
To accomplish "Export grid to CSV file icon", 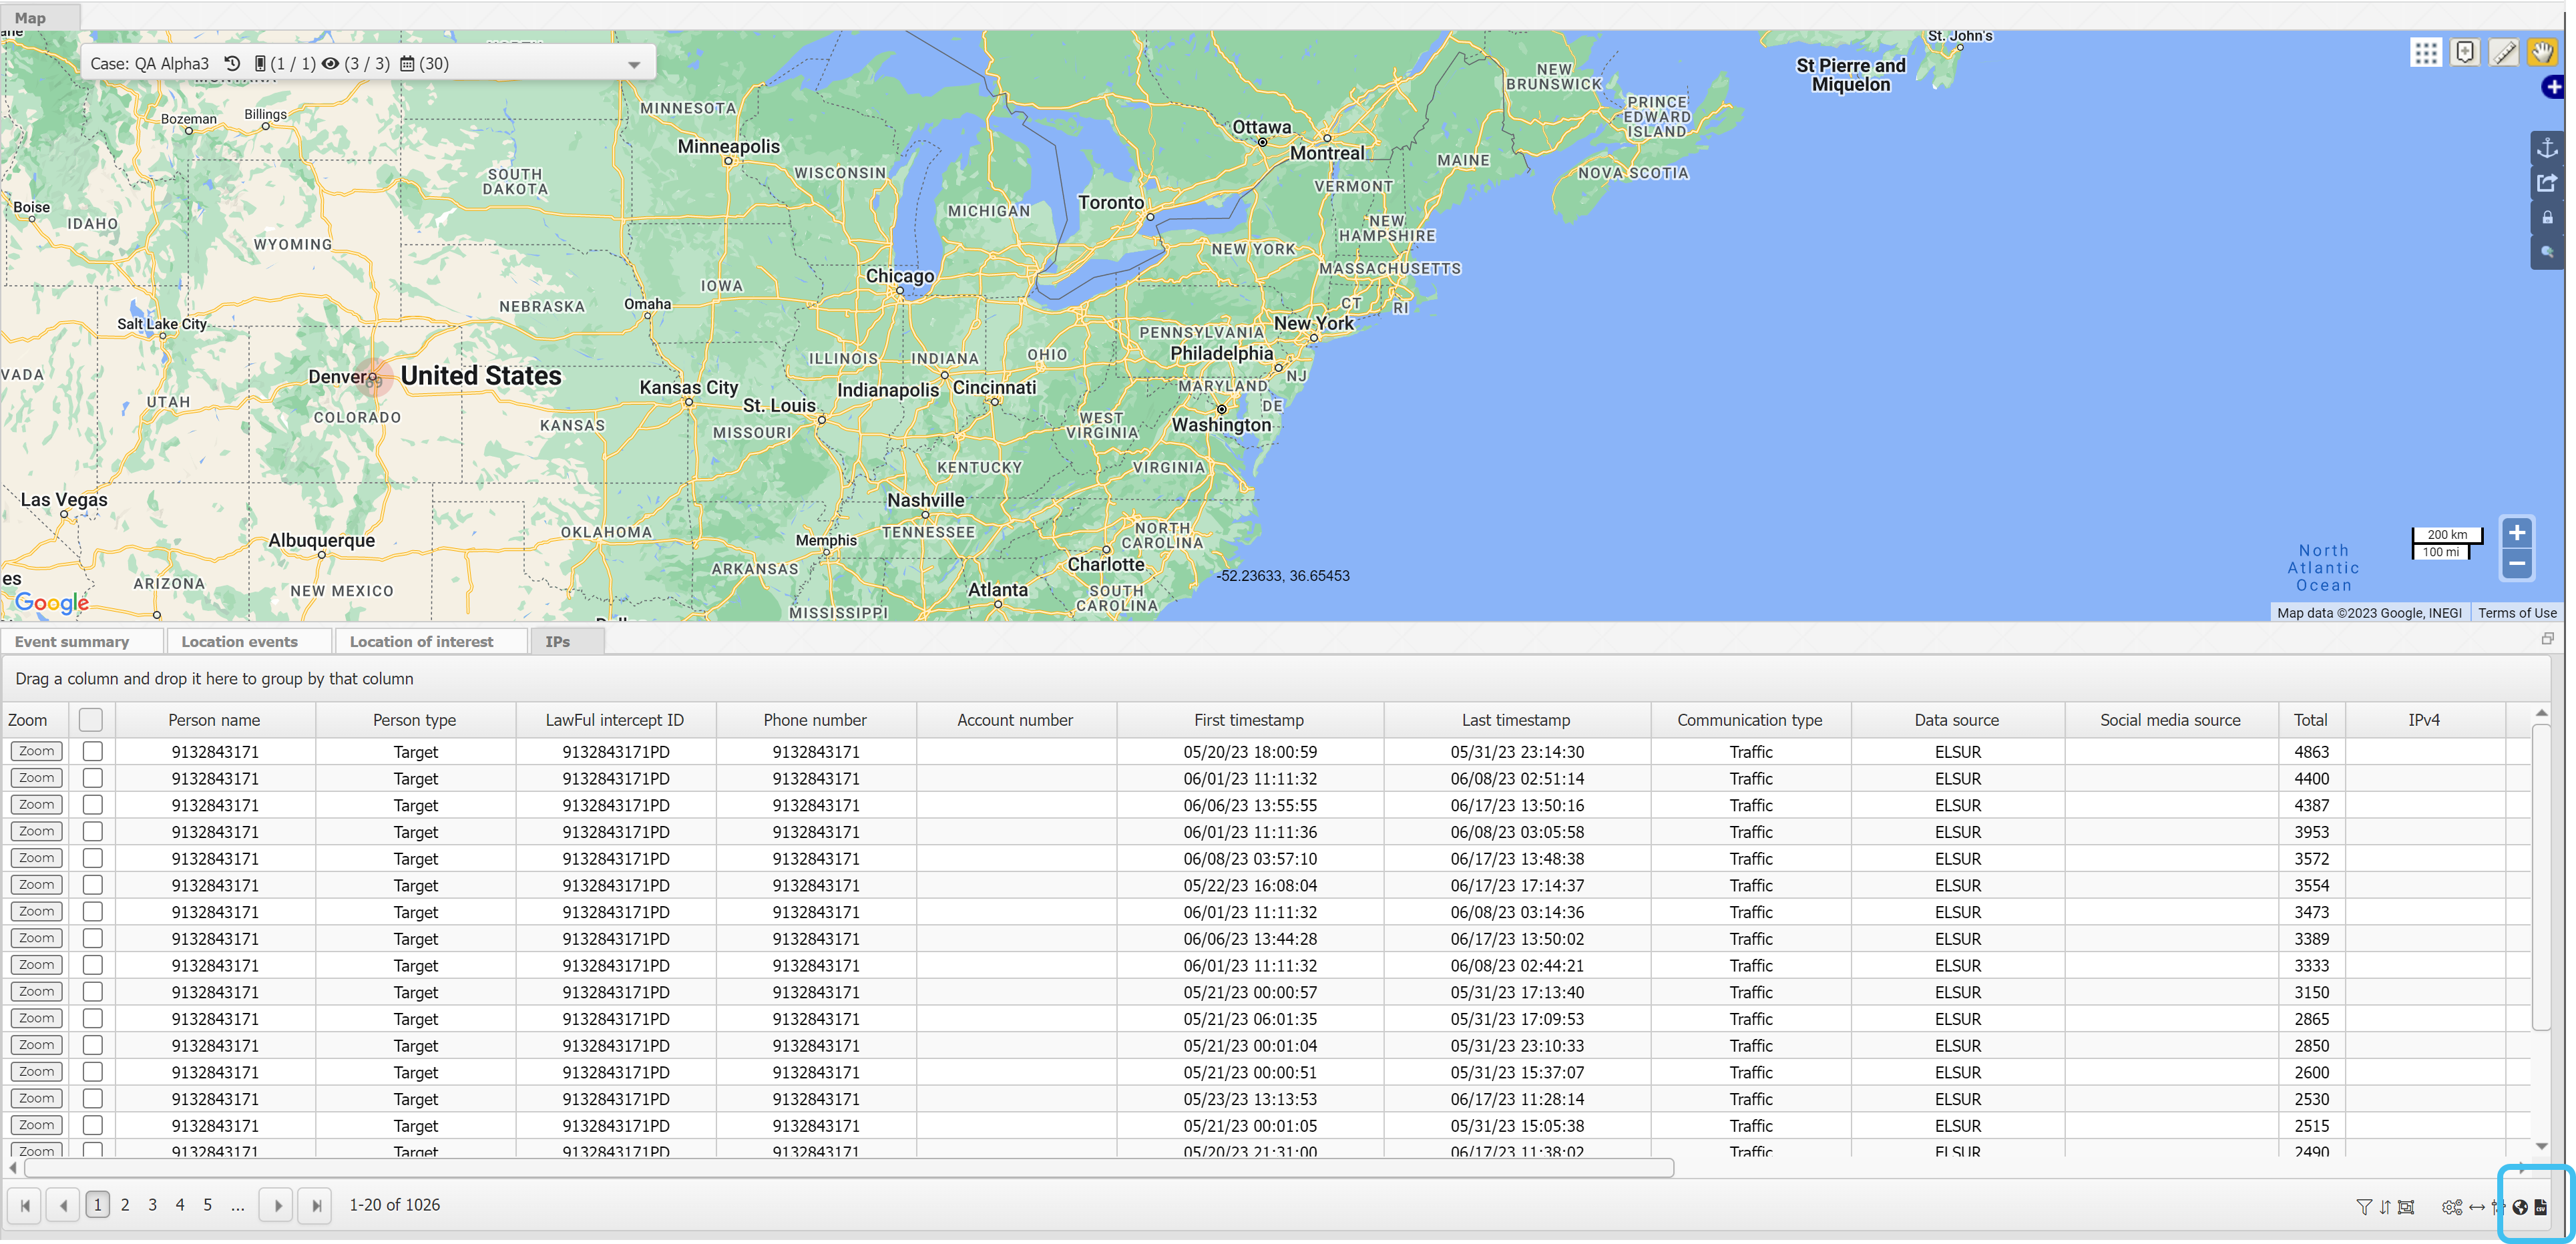I will [2540, 1207].
